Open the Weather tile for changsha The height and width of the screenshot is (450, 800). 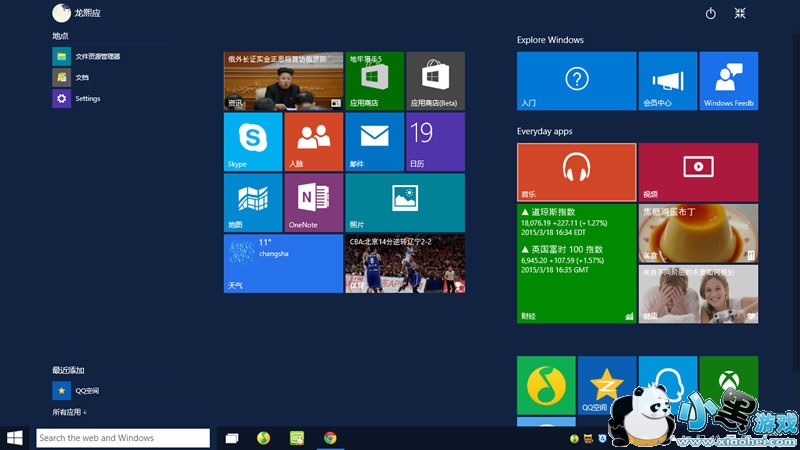(283, 263)
